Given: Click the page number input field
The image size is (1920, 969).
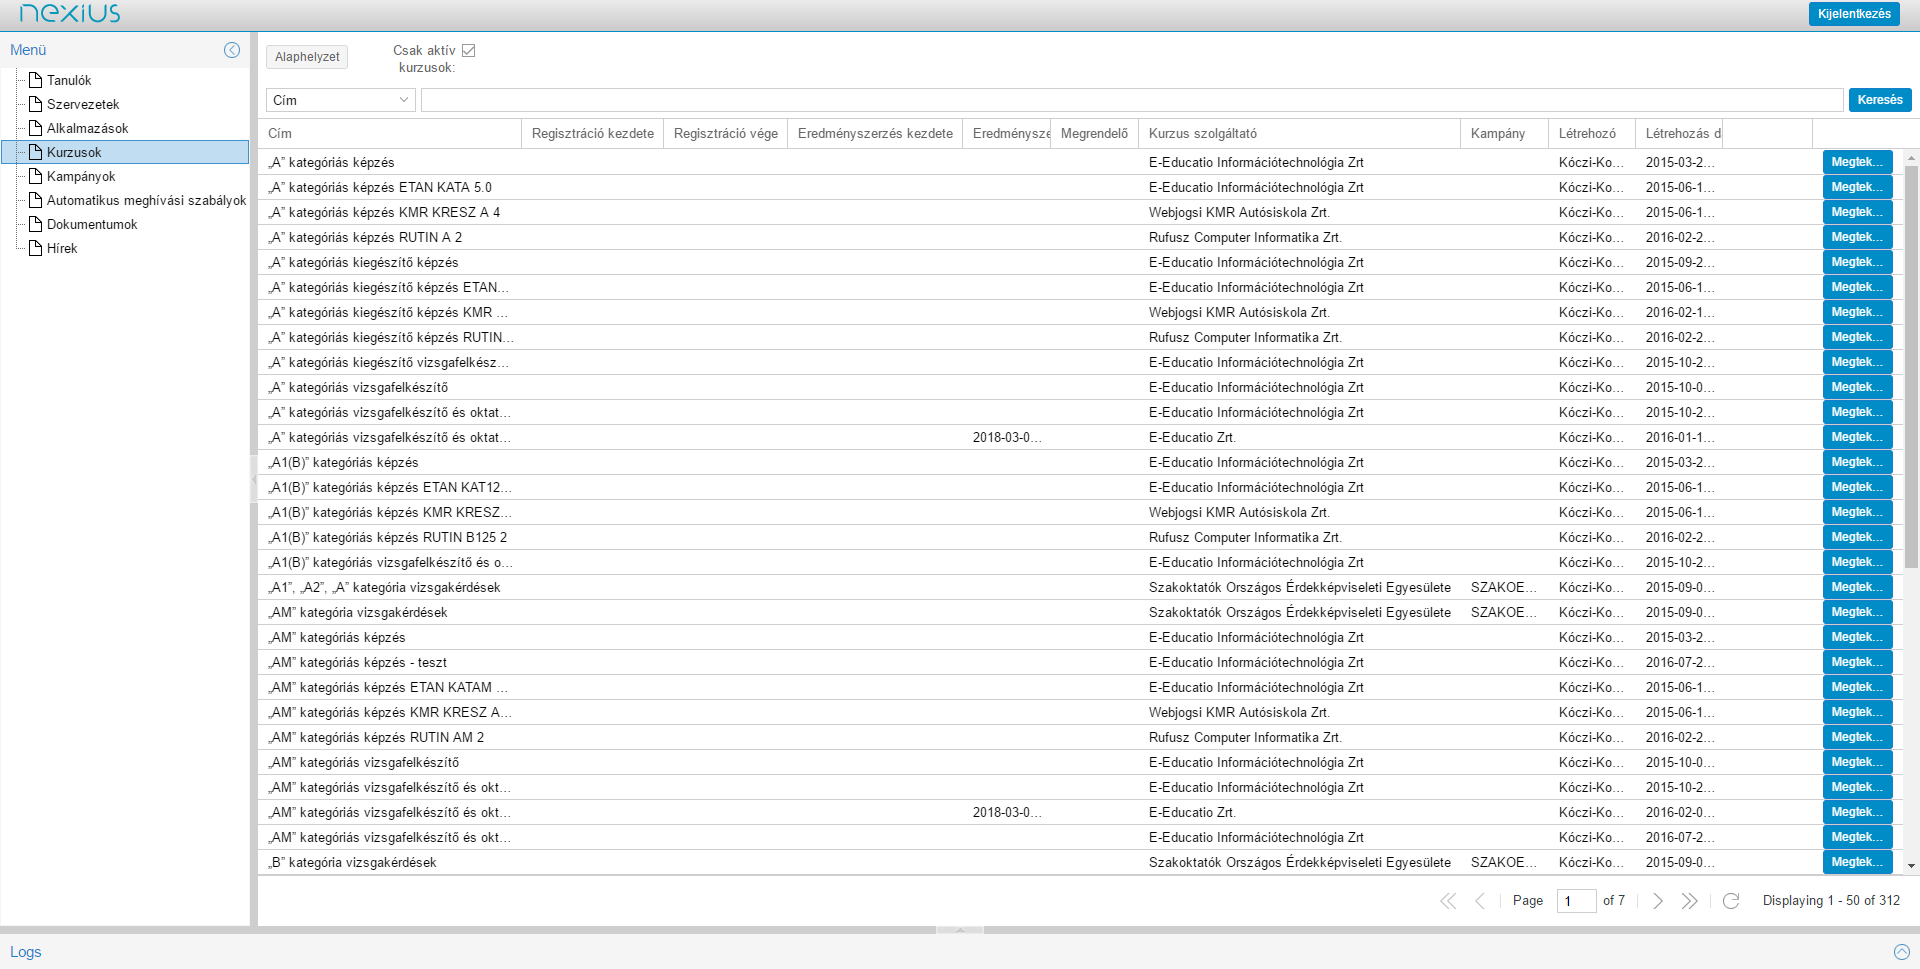Looking at the screenshot, I should click(1575, 901).
